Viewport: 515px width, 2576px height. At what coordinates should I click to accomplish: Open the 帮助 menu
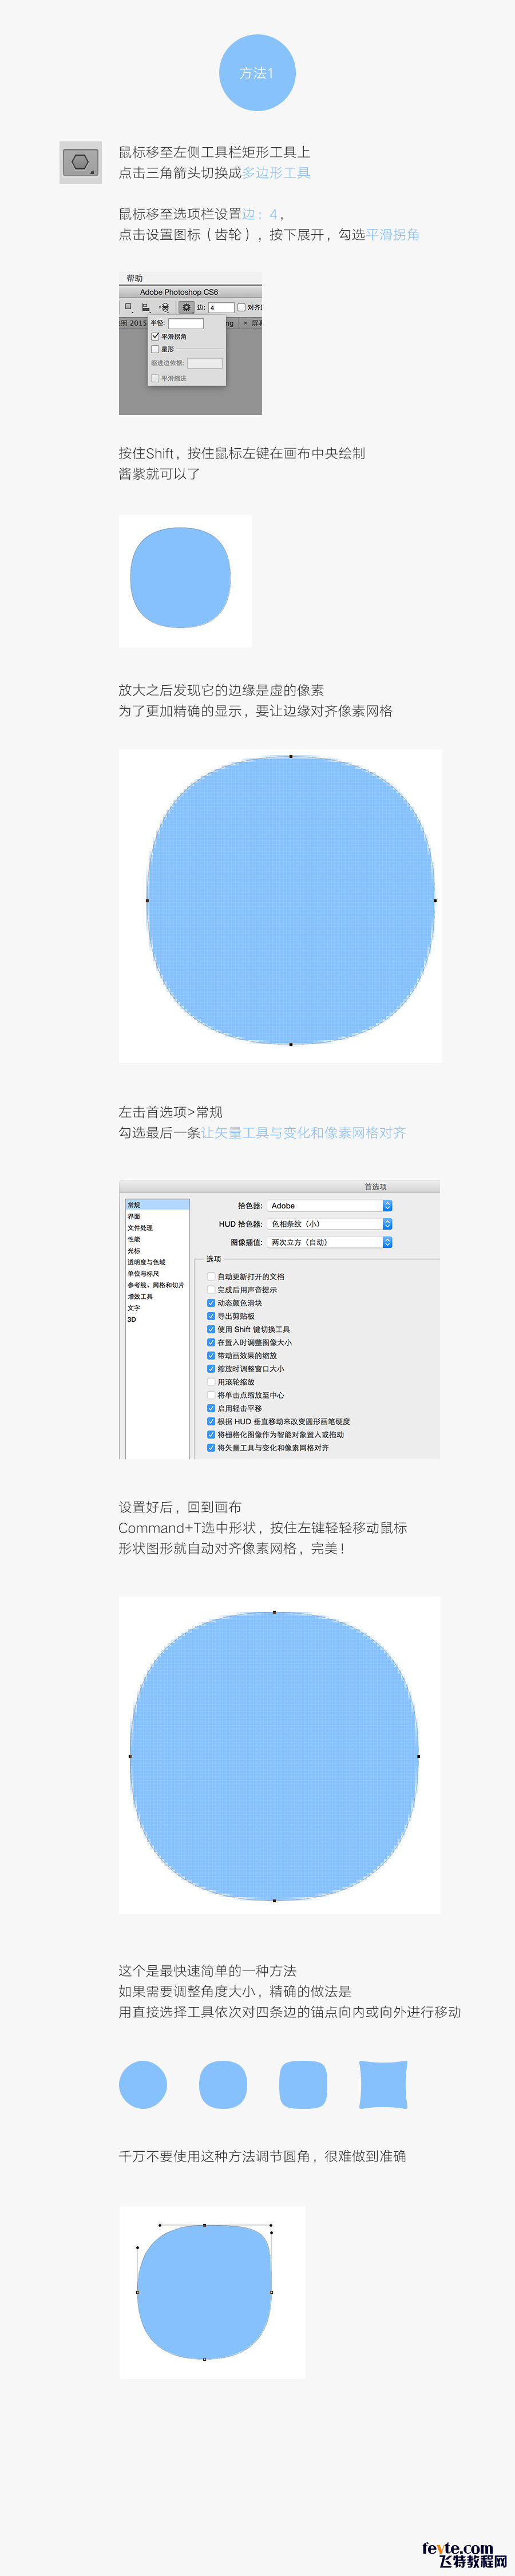click(134, 279)
